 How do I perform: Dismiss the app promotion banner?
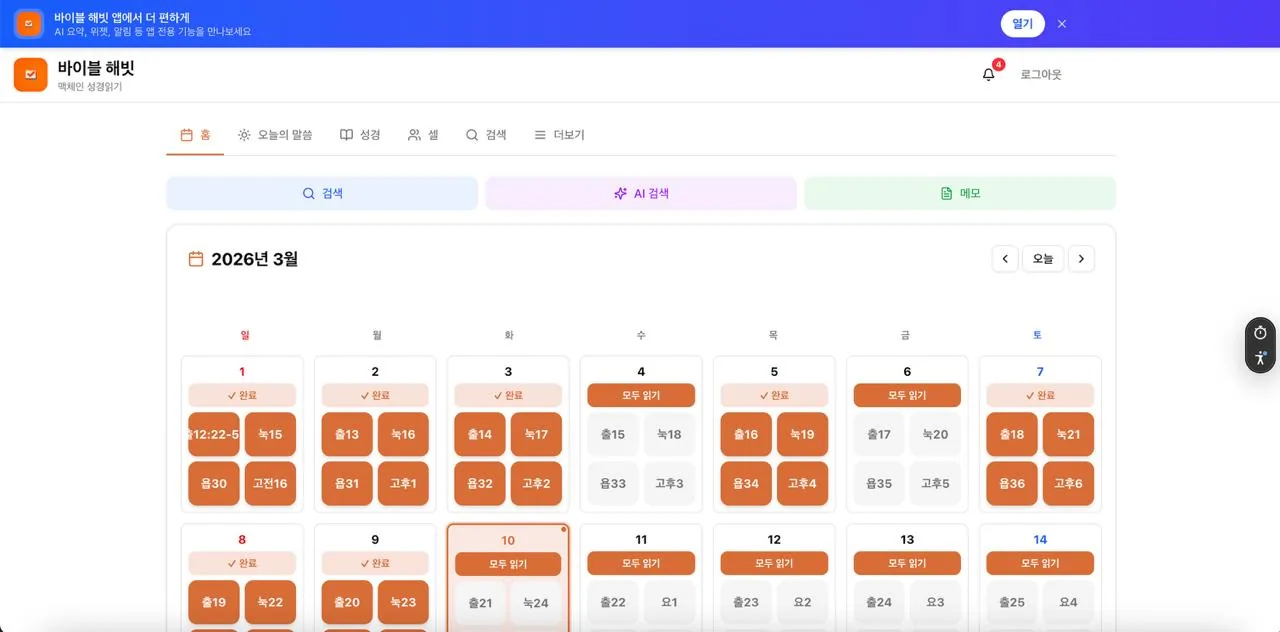1062,24
